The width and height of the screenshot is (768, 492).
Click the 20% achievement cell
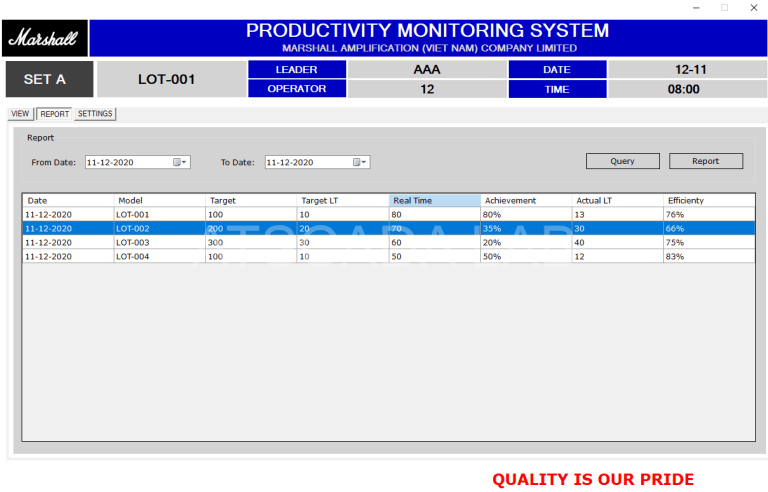[527, 243]
